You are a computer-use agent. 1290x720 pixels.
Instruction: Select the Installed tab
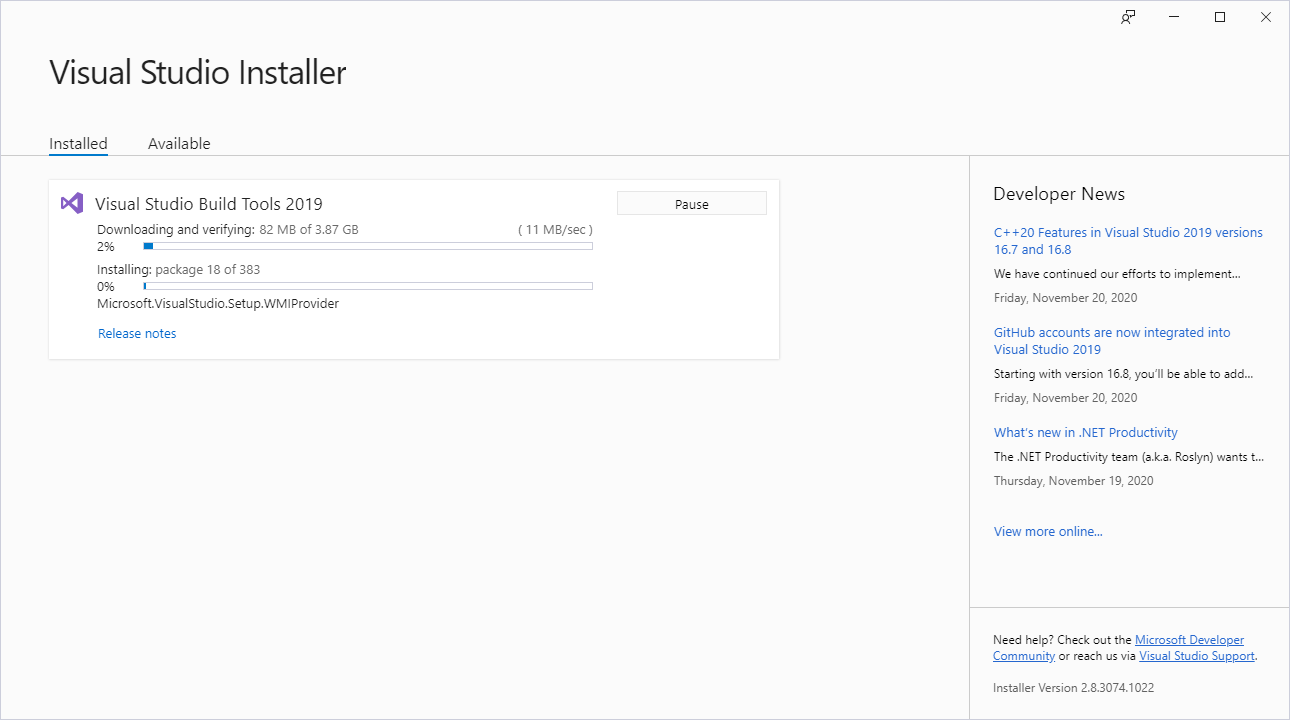(78, 143)
